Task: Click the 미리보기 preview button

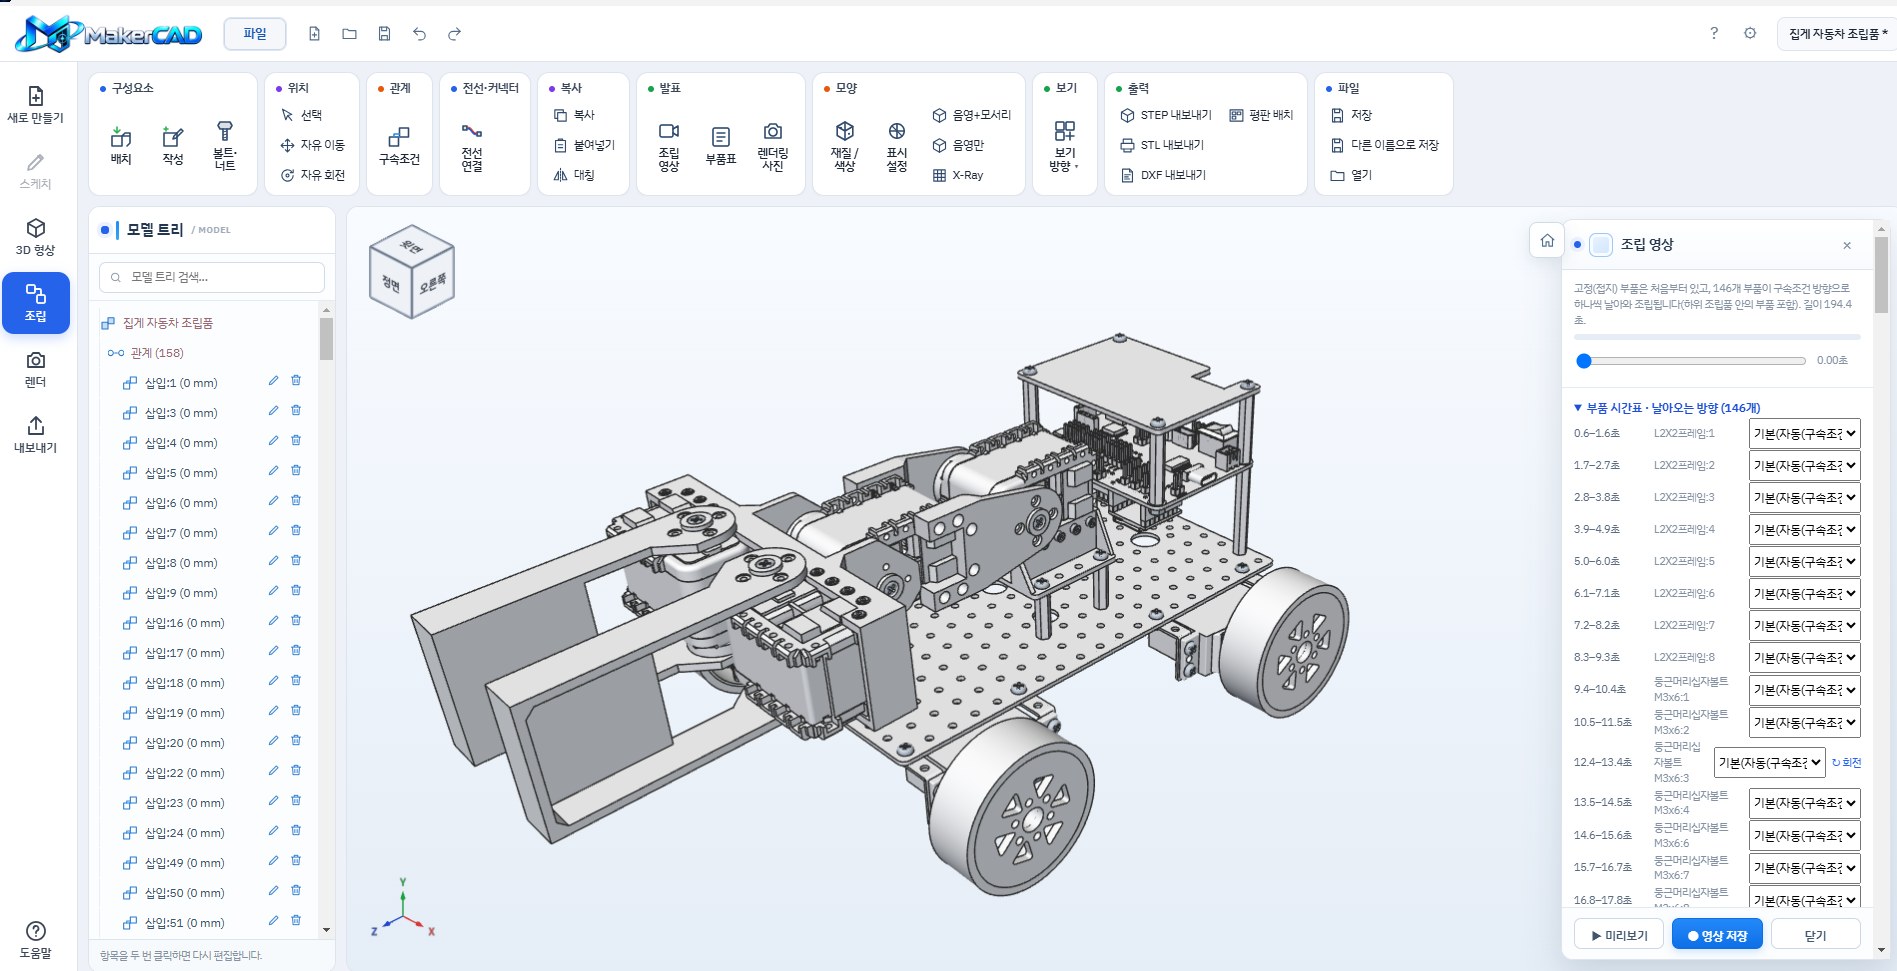Action: 1619,935
